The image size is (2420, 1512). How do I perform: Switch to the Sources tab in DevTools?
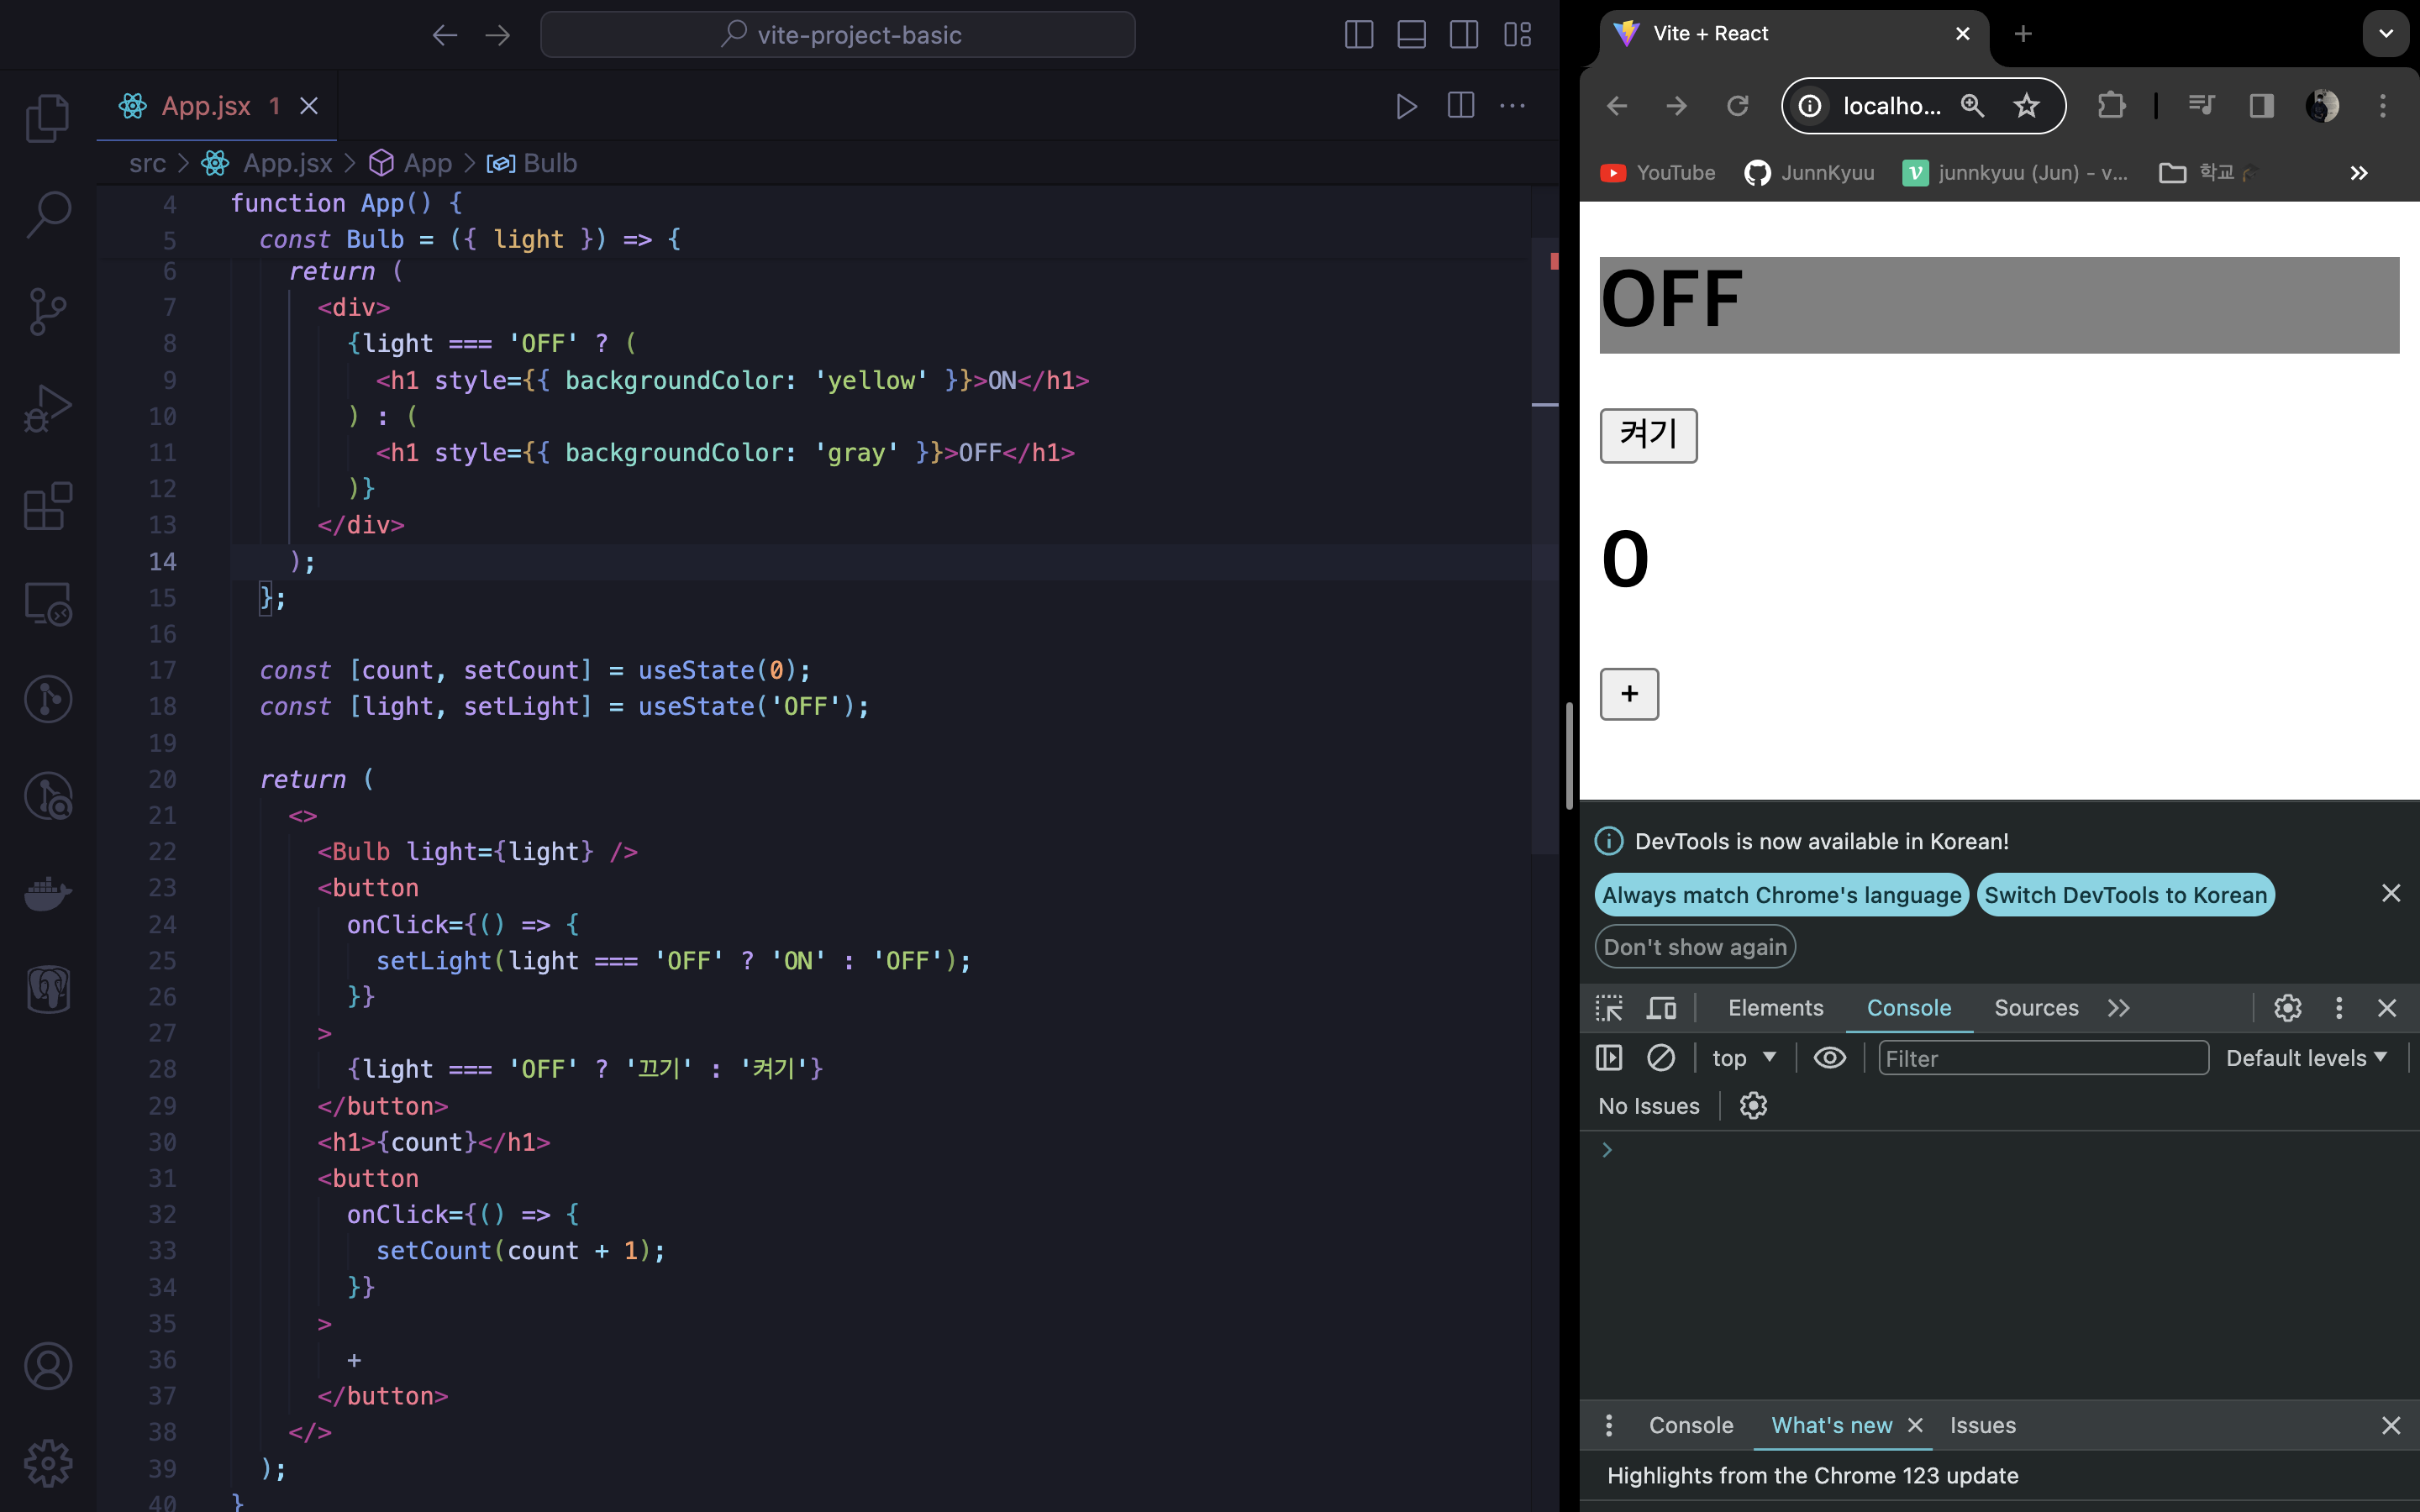pos(2035,1008)
